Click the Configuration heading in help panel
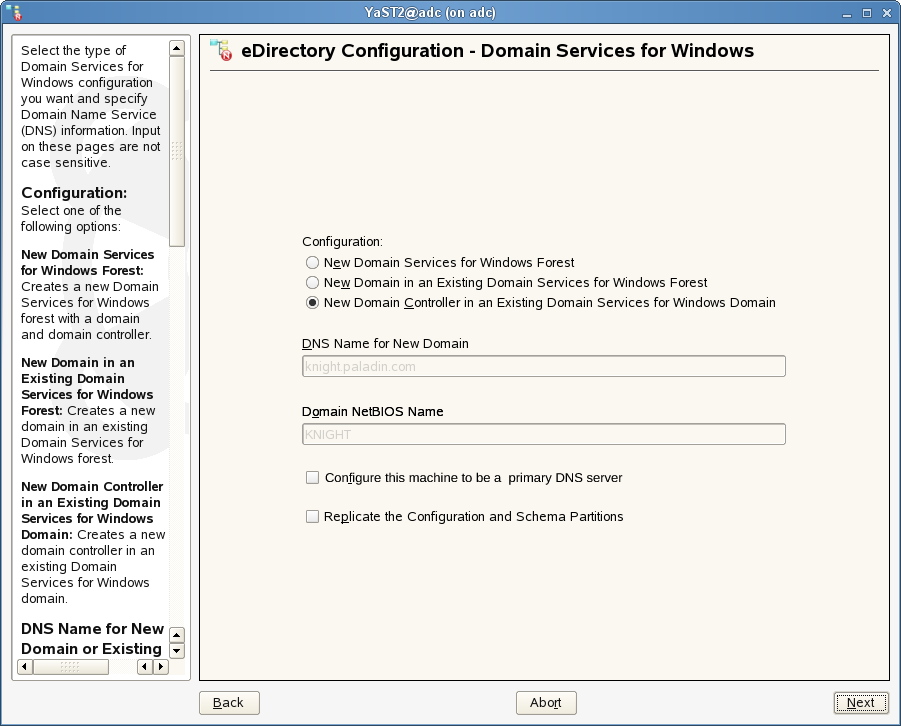The height and width of the screenshot is (726, 901). pyautogui.click(x=74, y=193)
